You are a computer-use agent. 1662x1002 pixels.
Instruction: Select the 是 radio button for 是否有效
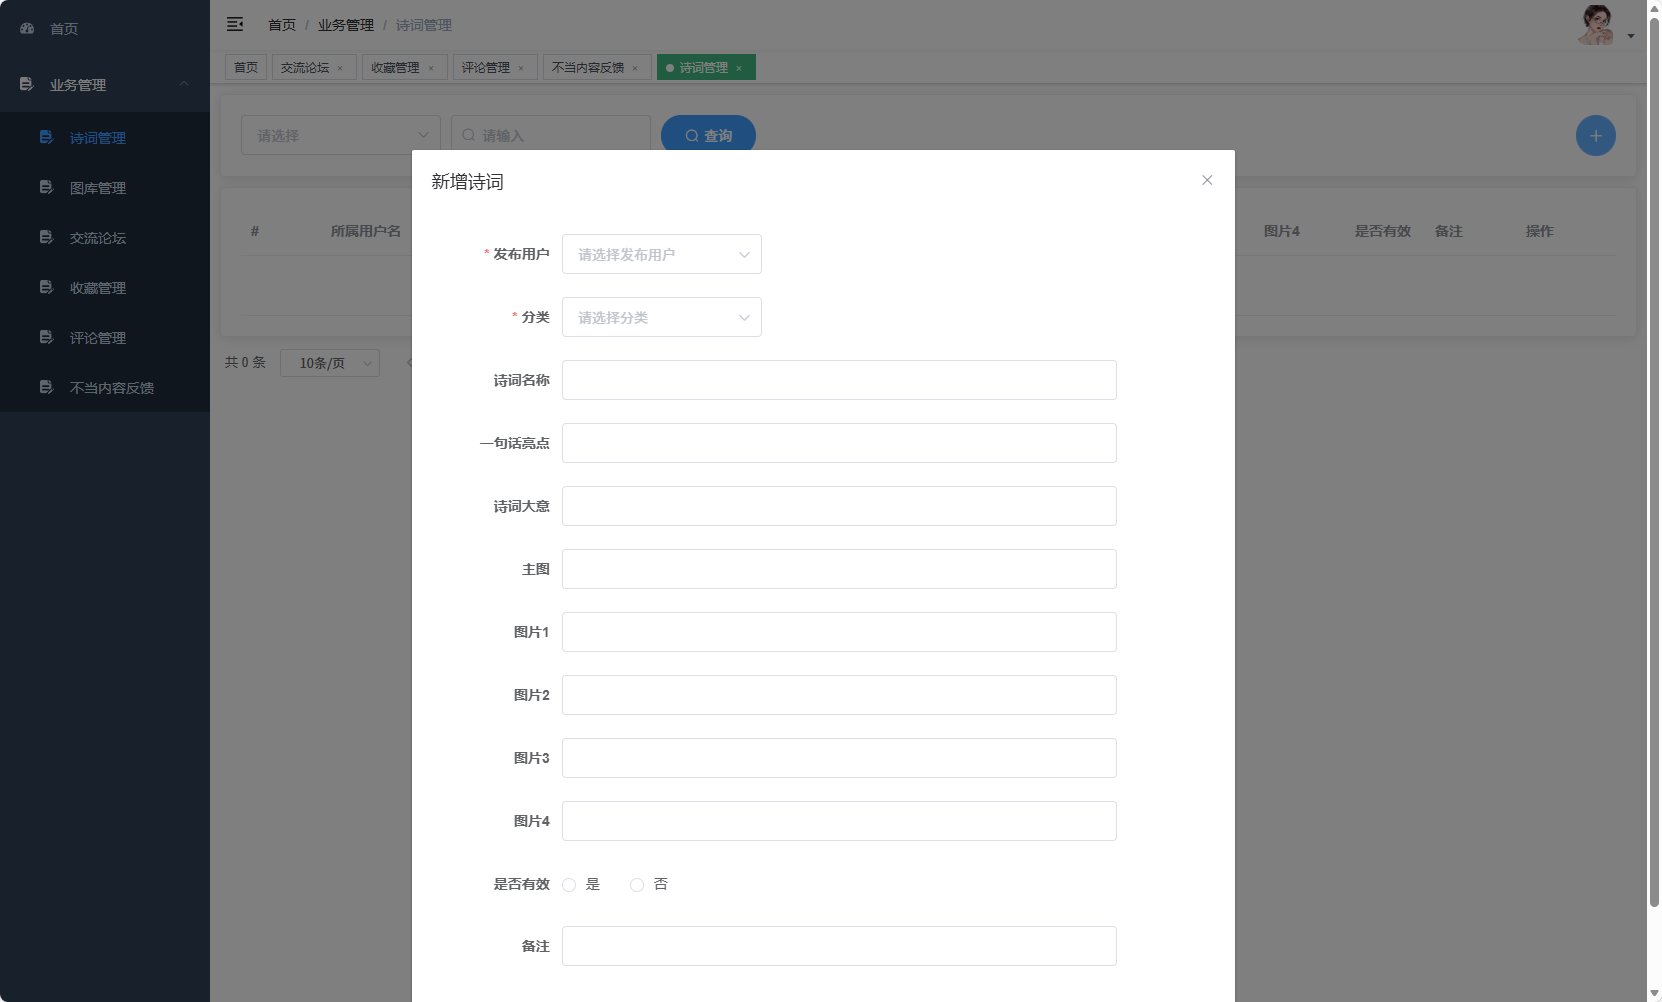point(569,884)
